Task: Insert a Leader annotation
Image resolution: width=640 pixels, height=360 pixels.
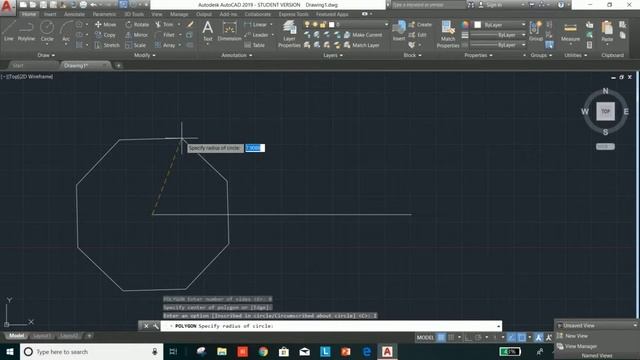Action: (257, 35)
